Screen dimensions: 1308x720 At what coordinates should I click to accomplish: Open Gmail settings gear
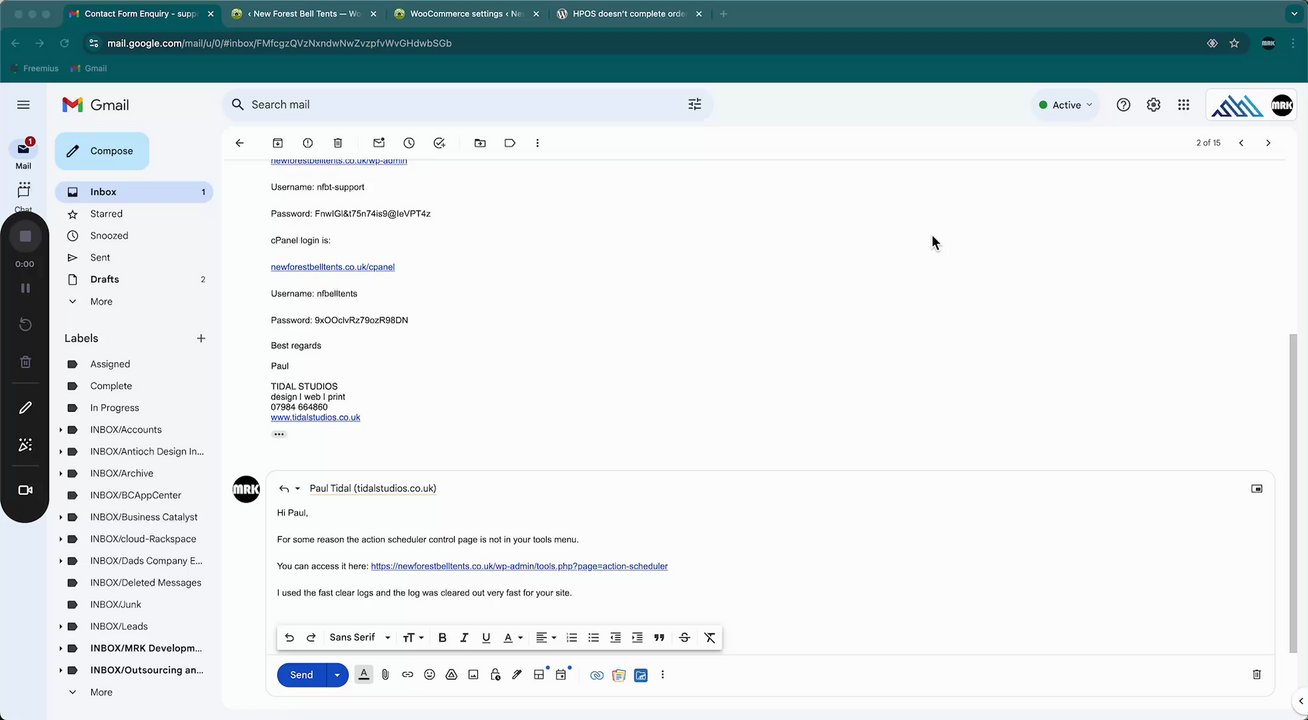click(x=1153, y=105)
